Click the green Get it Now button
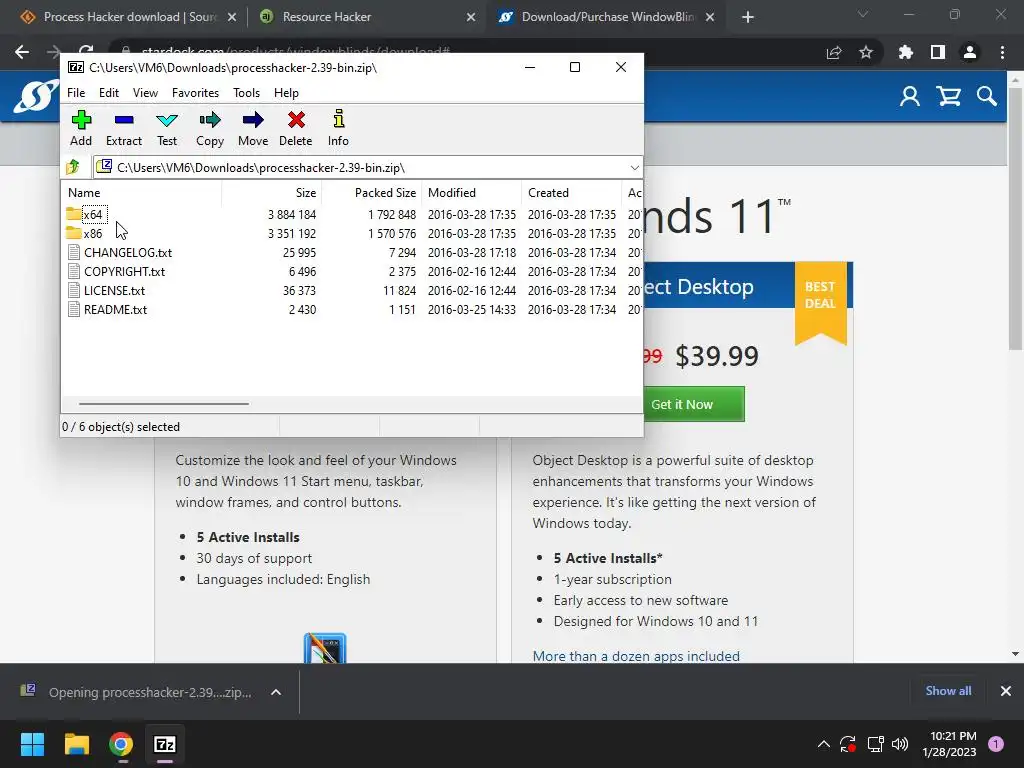Screen dimensions: 1024x768 click(693, 404)
